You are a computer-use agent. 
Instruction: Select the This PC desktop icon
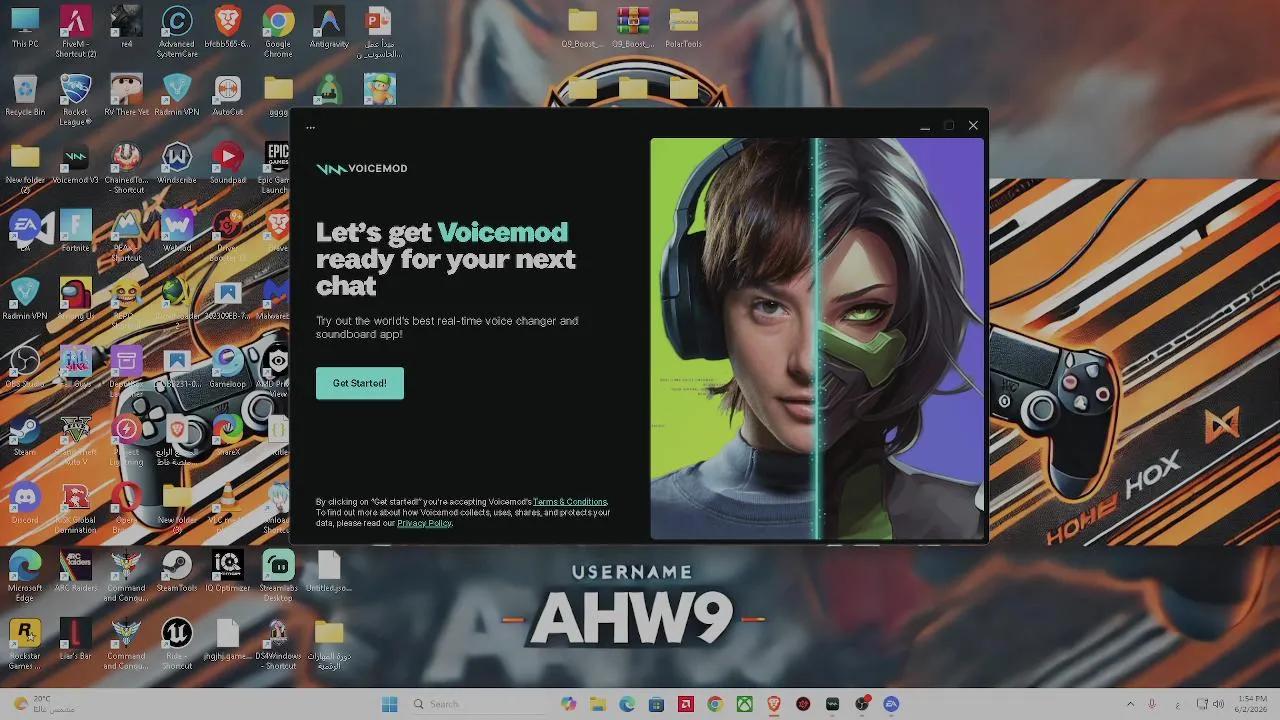pyautogui.click(x=25, y=28)
